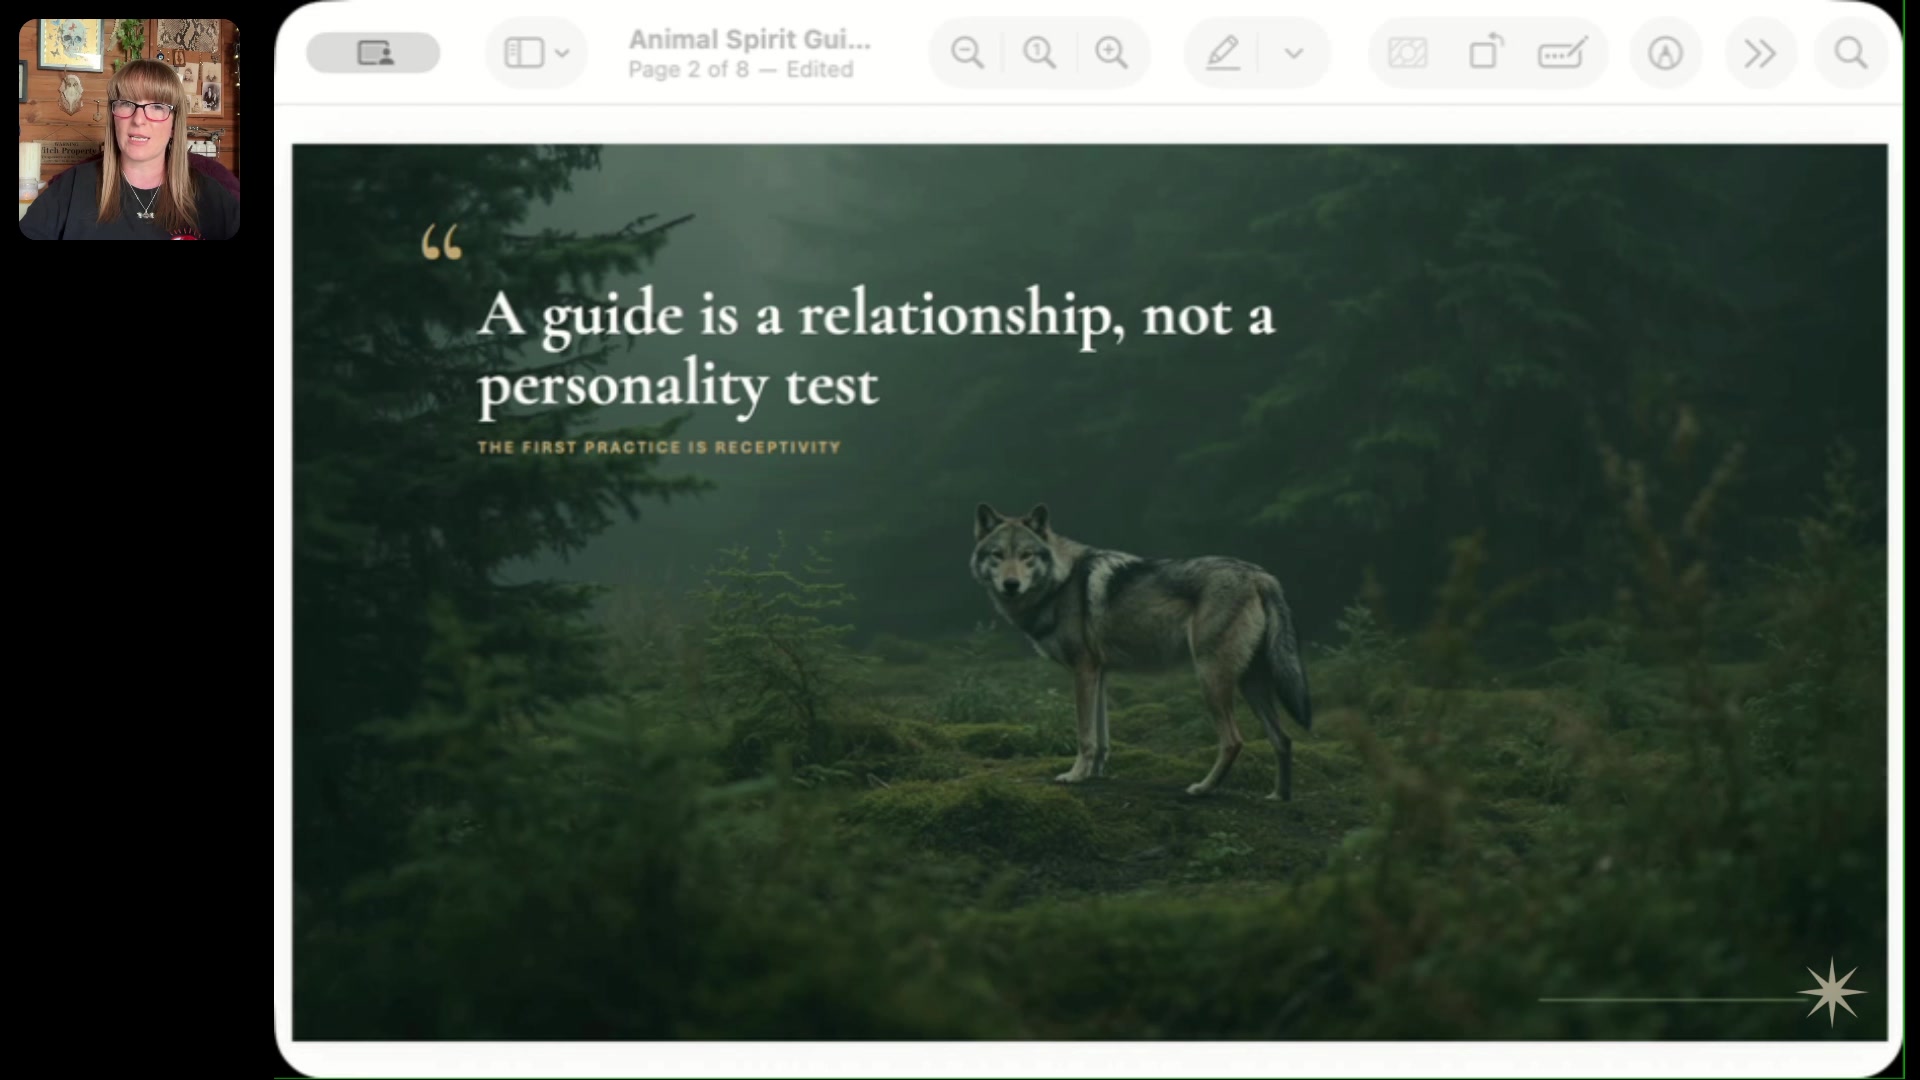Screen dimensions: 1920x1080
Task: Click the Remove Background icon
Action: pos(1407,53)
